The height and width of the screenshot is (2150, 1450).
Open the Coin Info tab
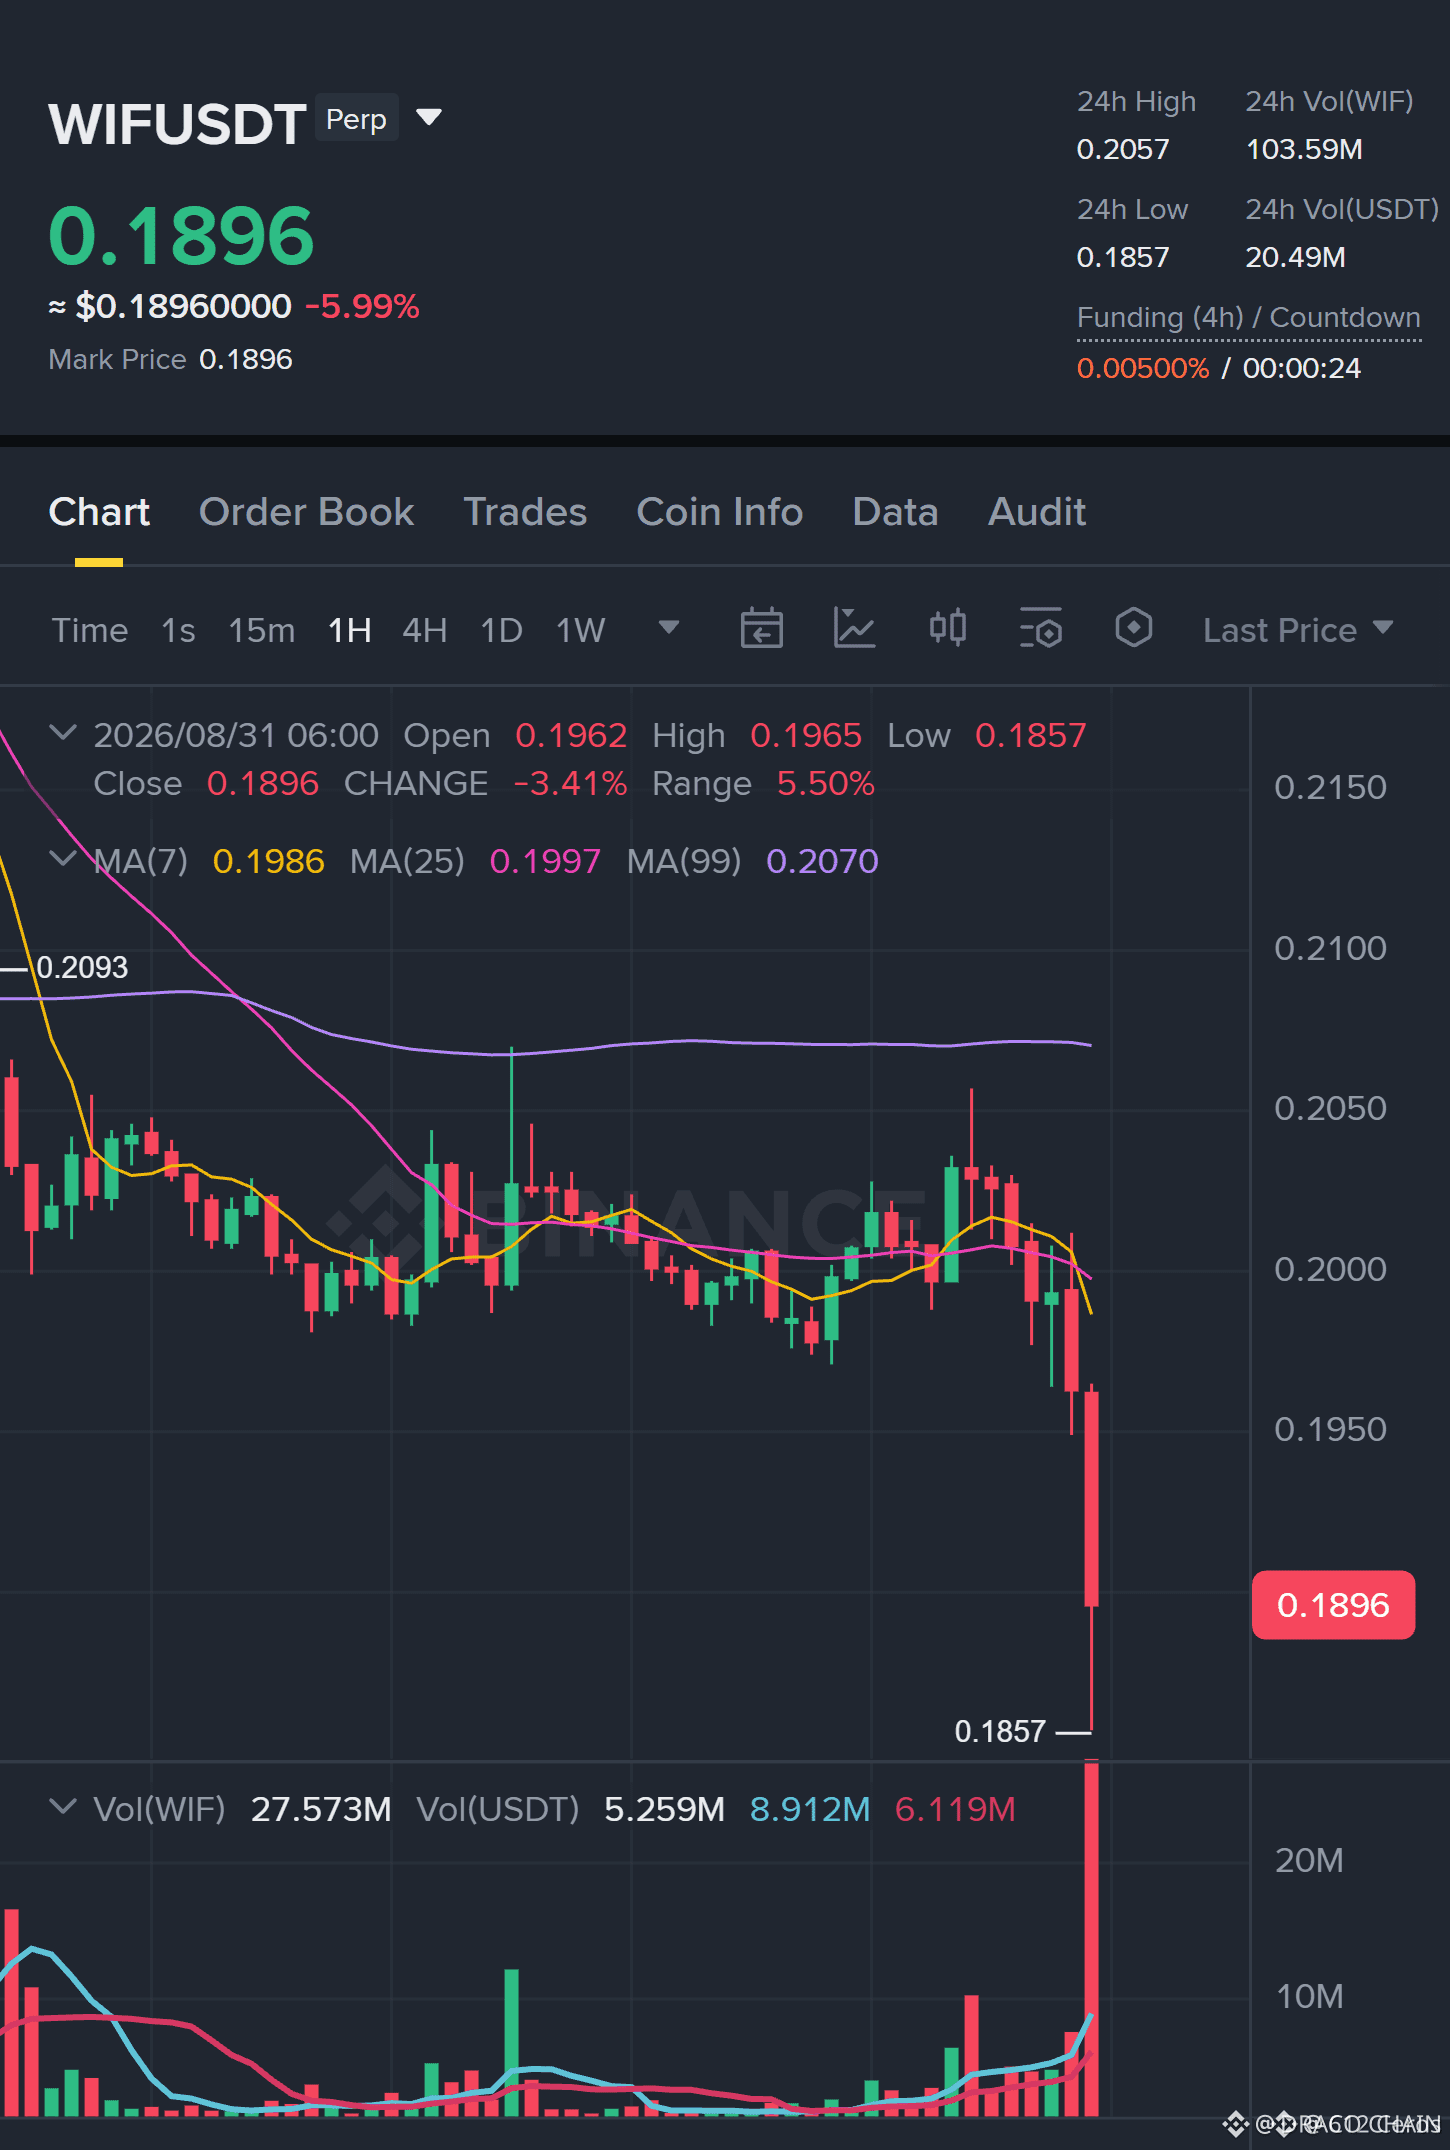(720, 512)
